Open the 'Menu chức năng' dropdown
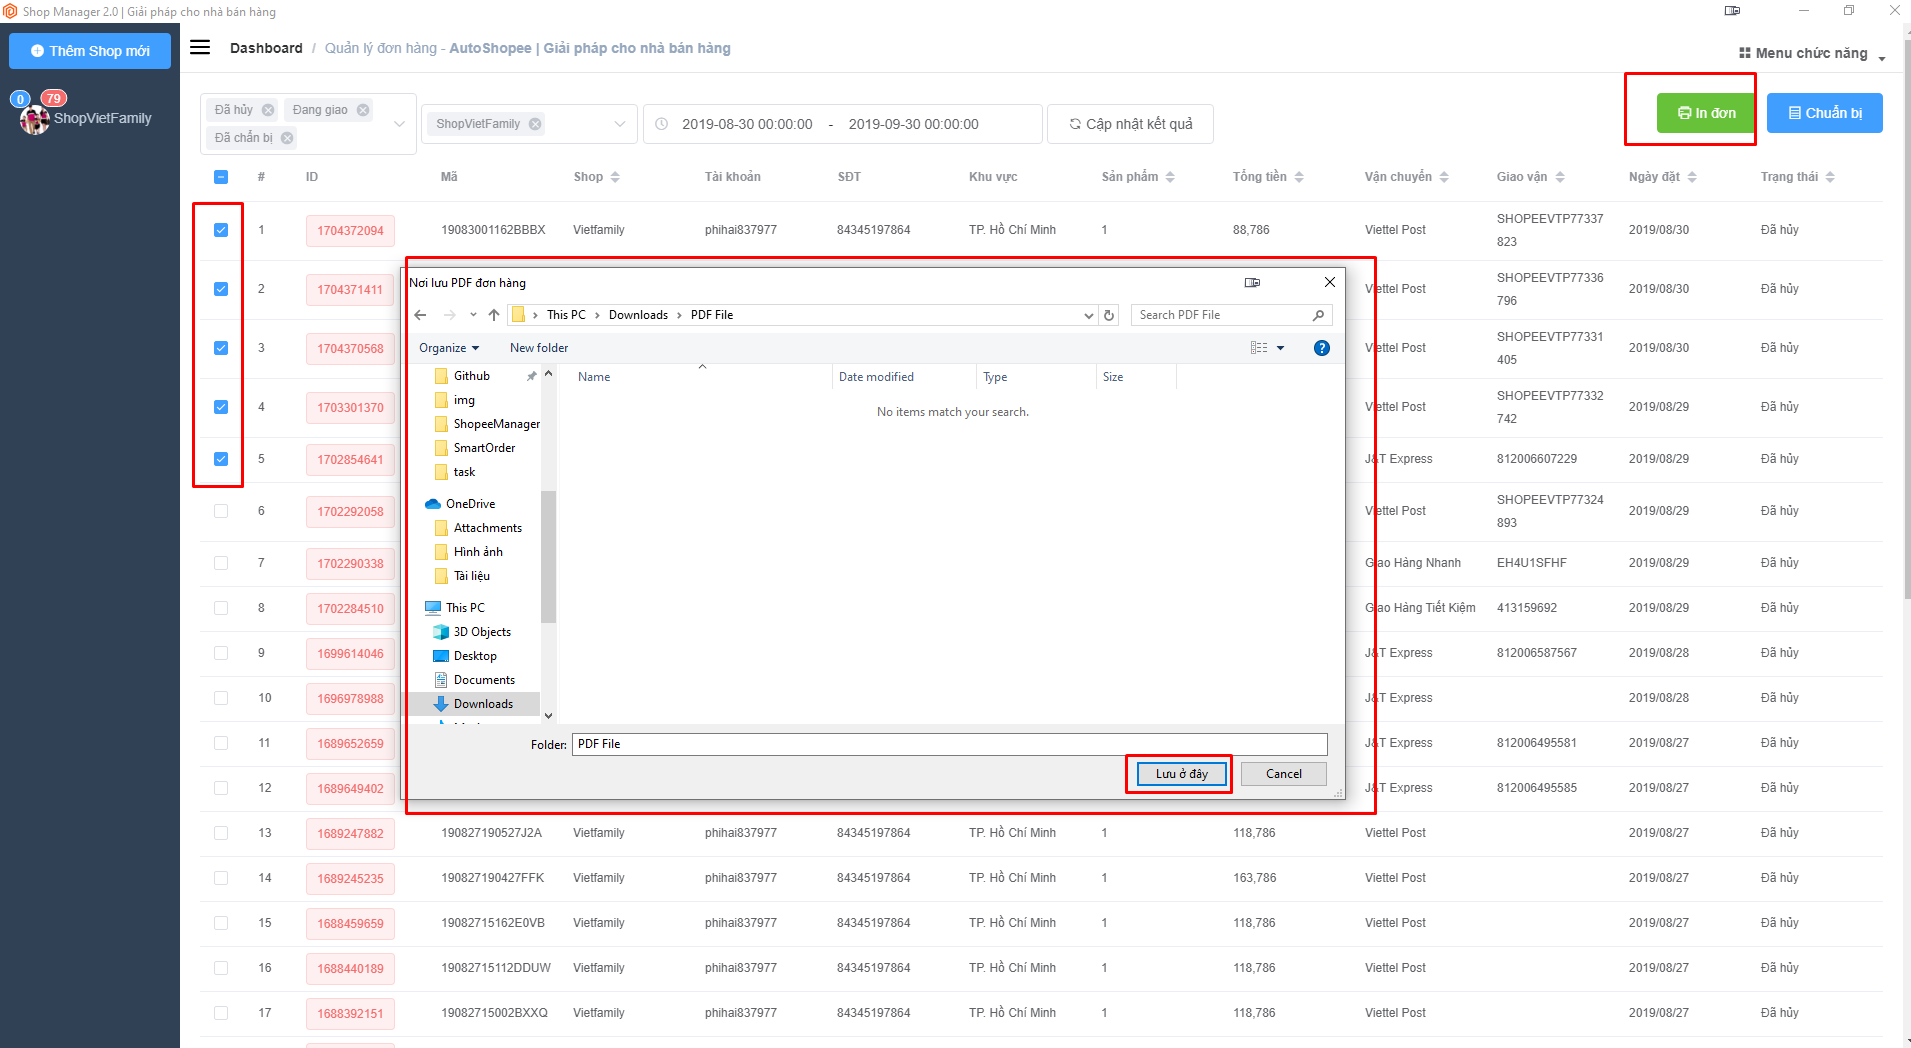The width and height of the screenshot is (1911, 1048). pyautogui.click(x=1811, y=53)
